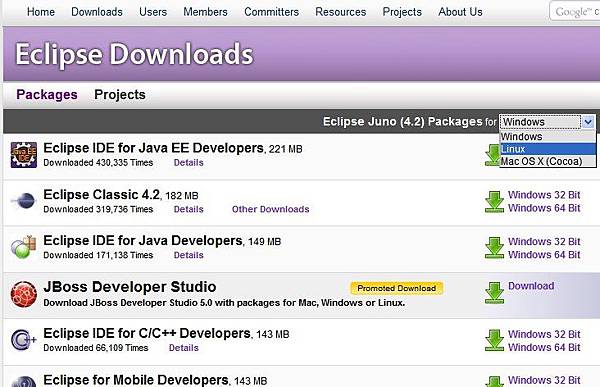Switch to the Projects tab below the banner

pos(120,95)
